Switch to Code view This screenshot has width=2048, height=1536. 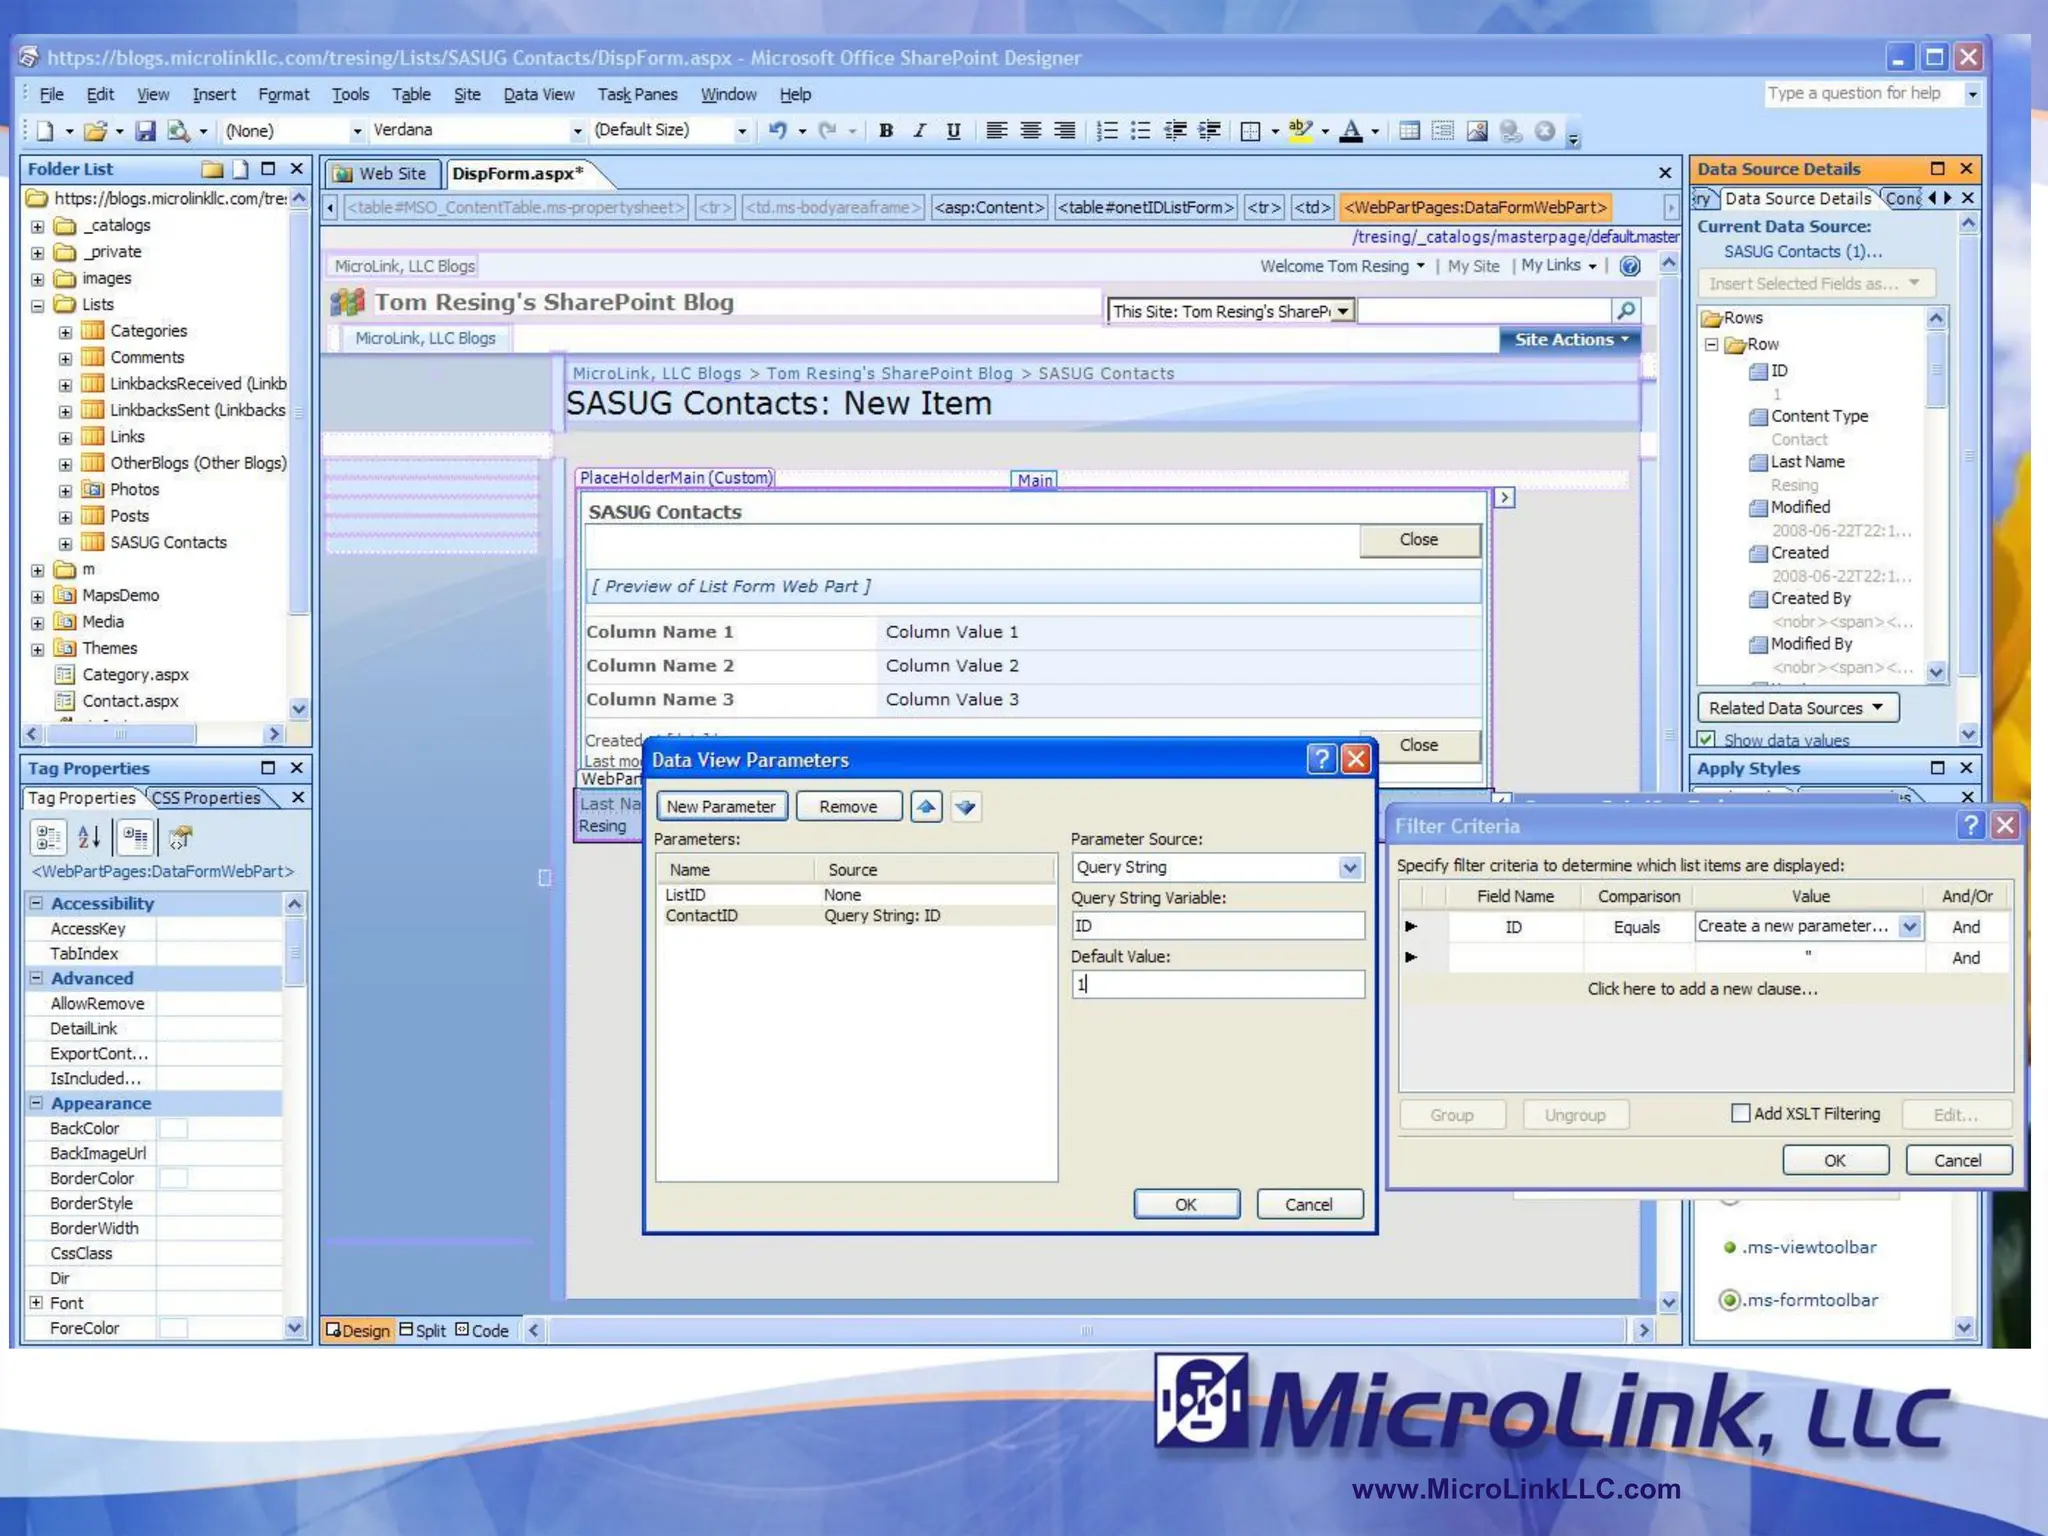(482, 1331)
